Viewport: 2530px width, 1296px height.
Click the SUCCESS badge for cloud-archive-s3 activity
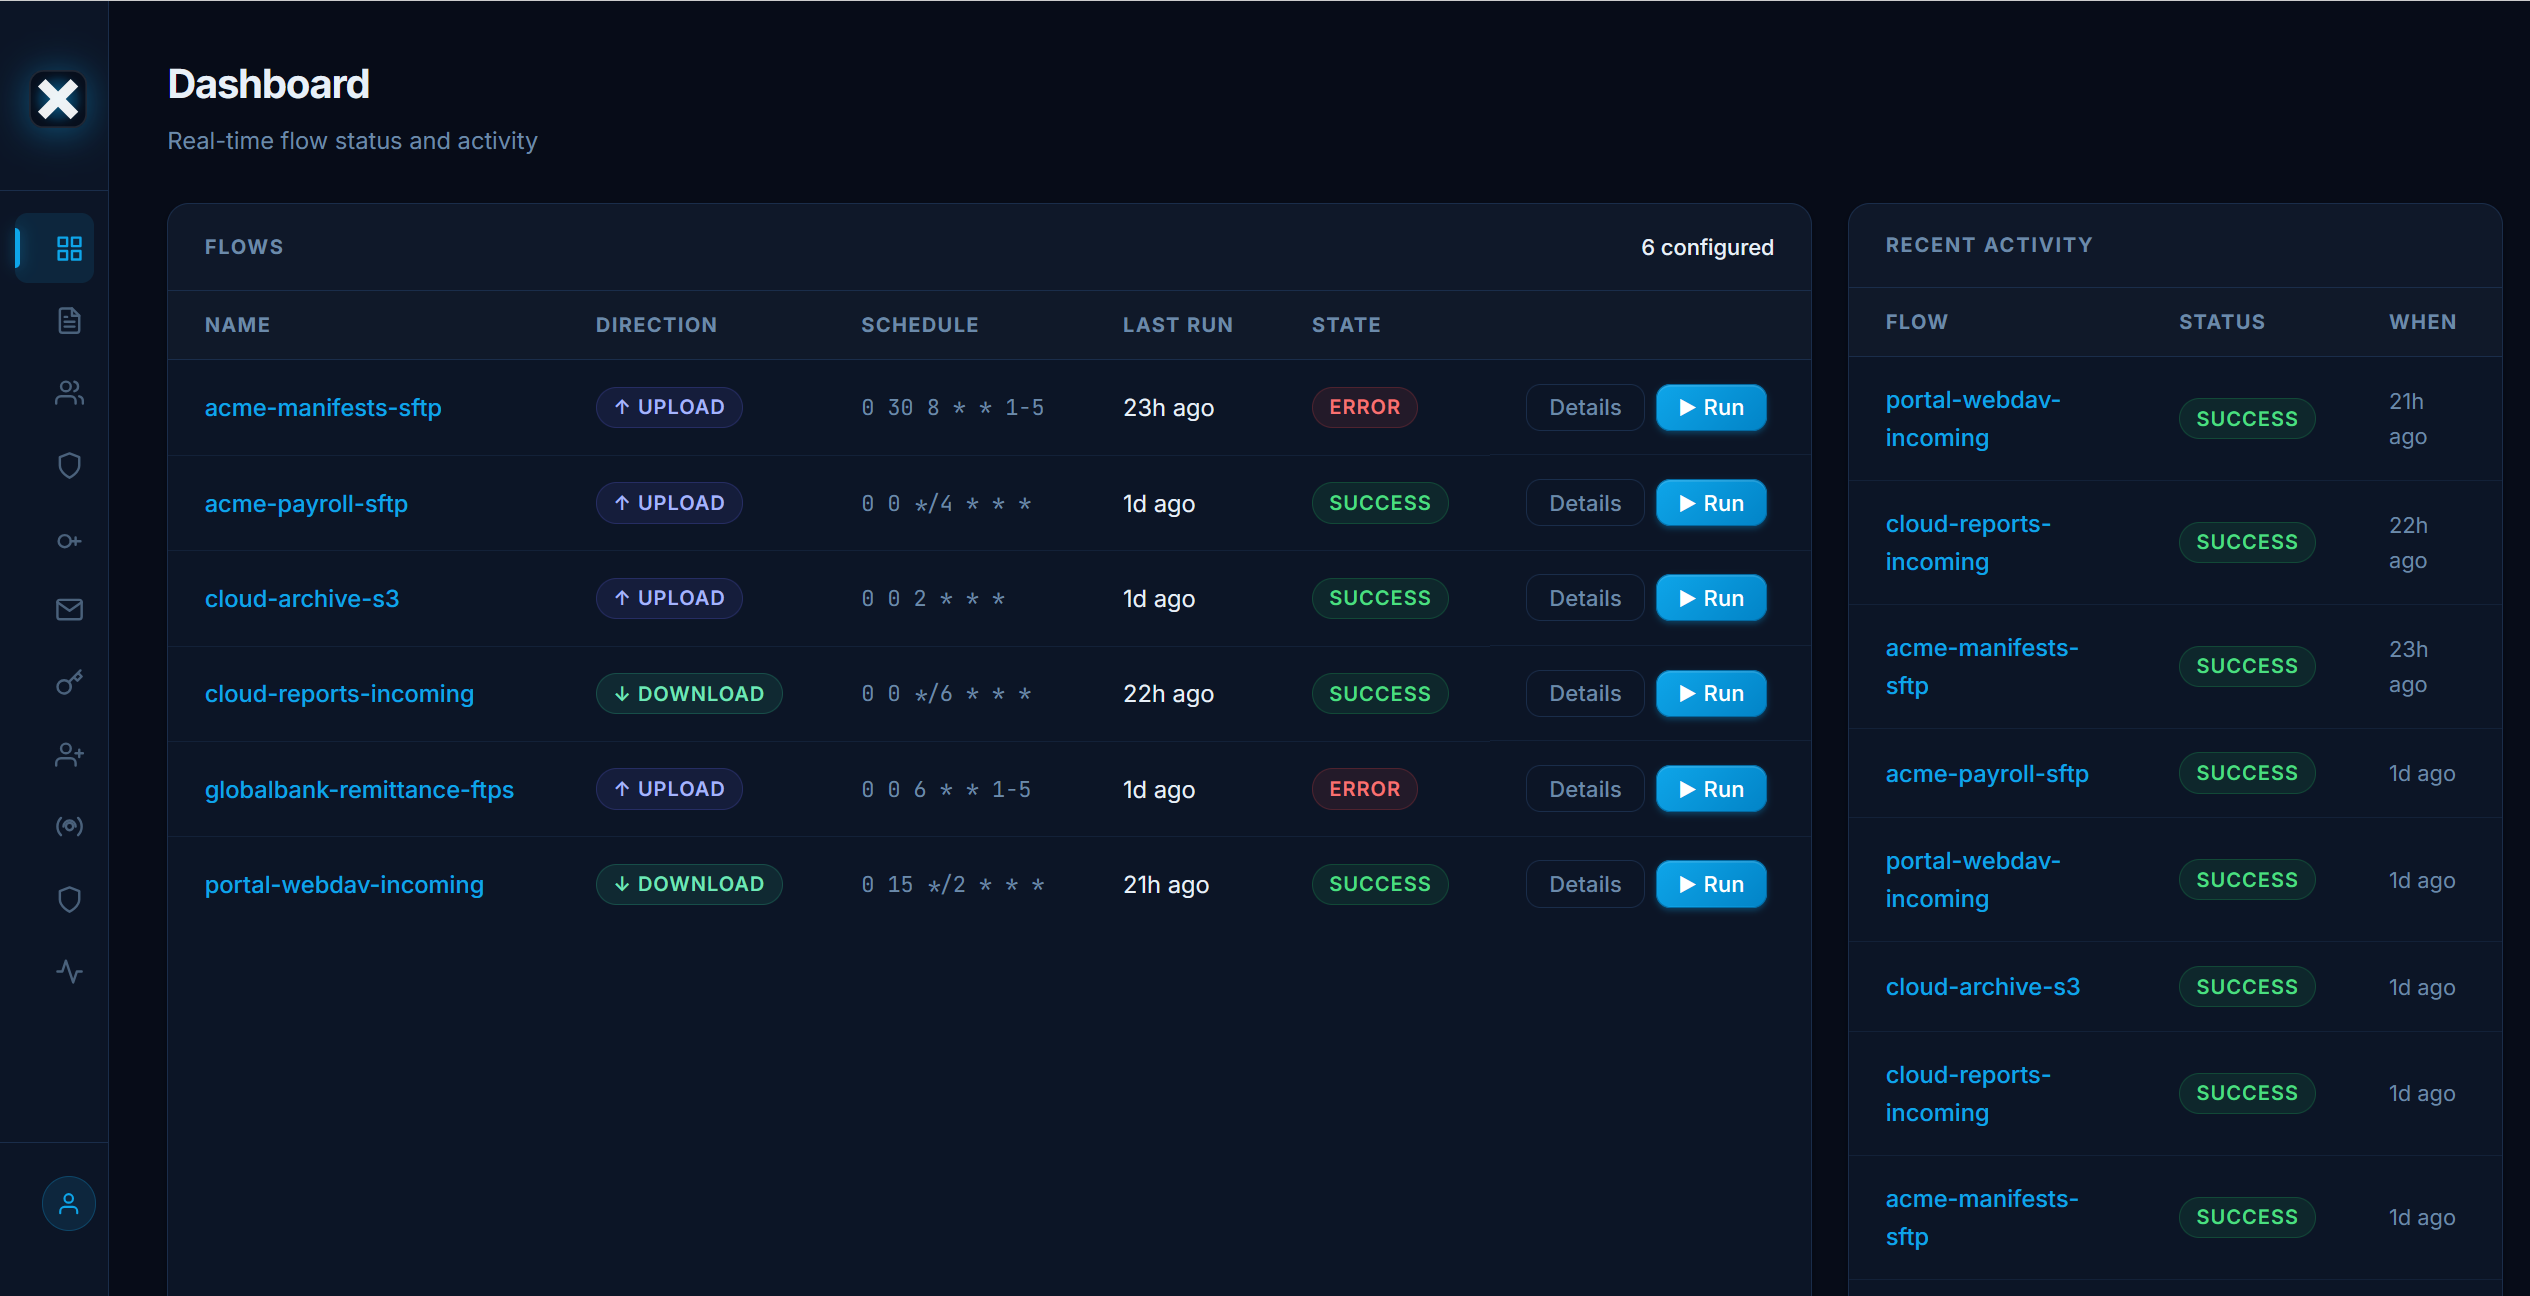click(x=2246, y=986)
